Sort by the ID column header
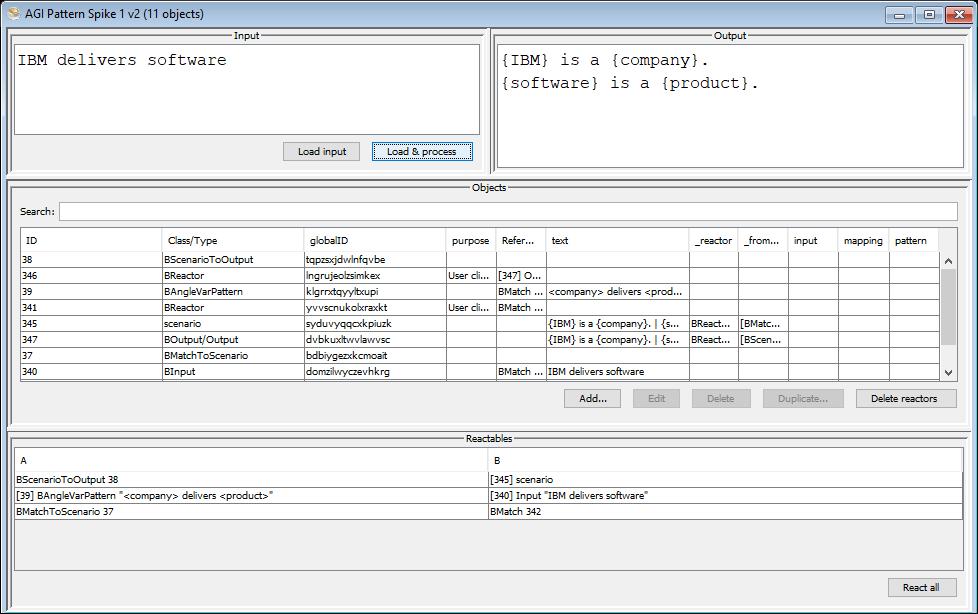This screenshot has height=614, width=978. [x=90, y=240]
